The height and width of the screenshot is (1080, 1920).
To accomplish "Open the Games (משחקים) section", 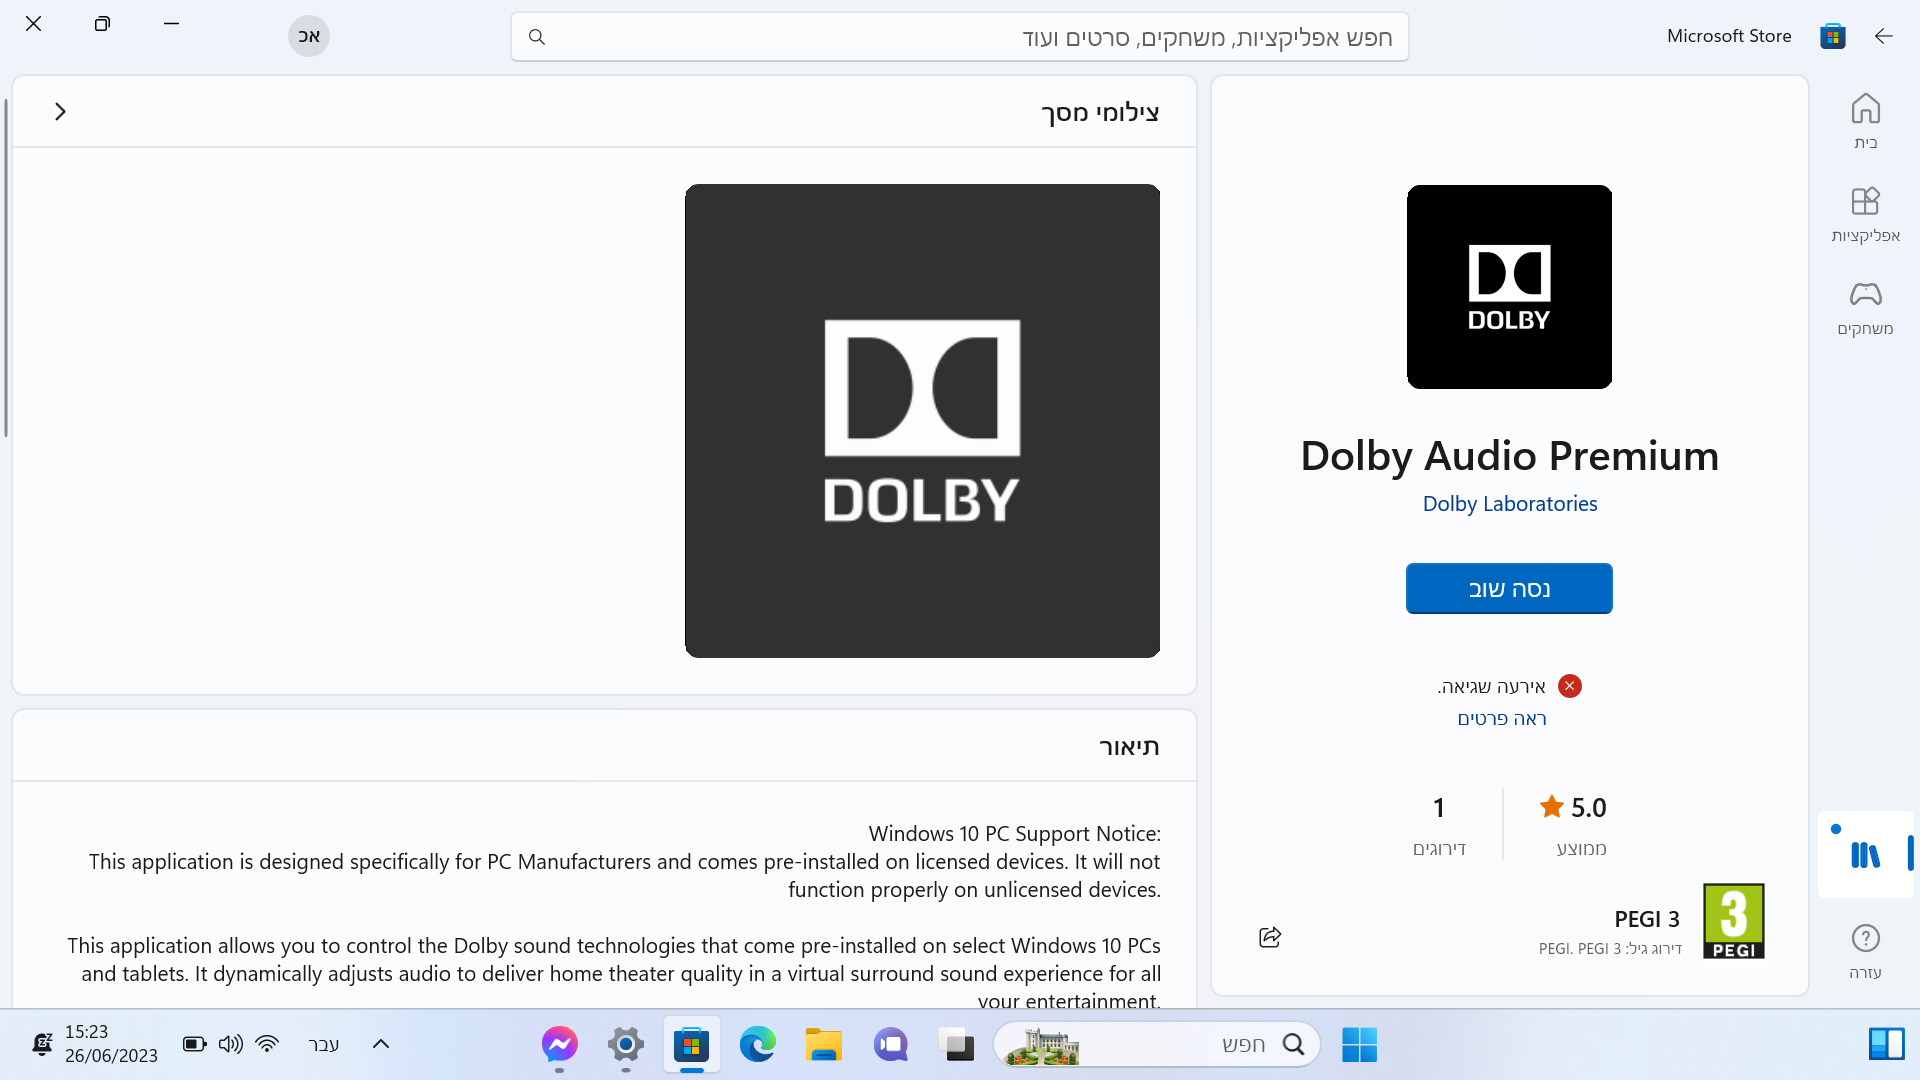I will click(x=1865, y=307).
